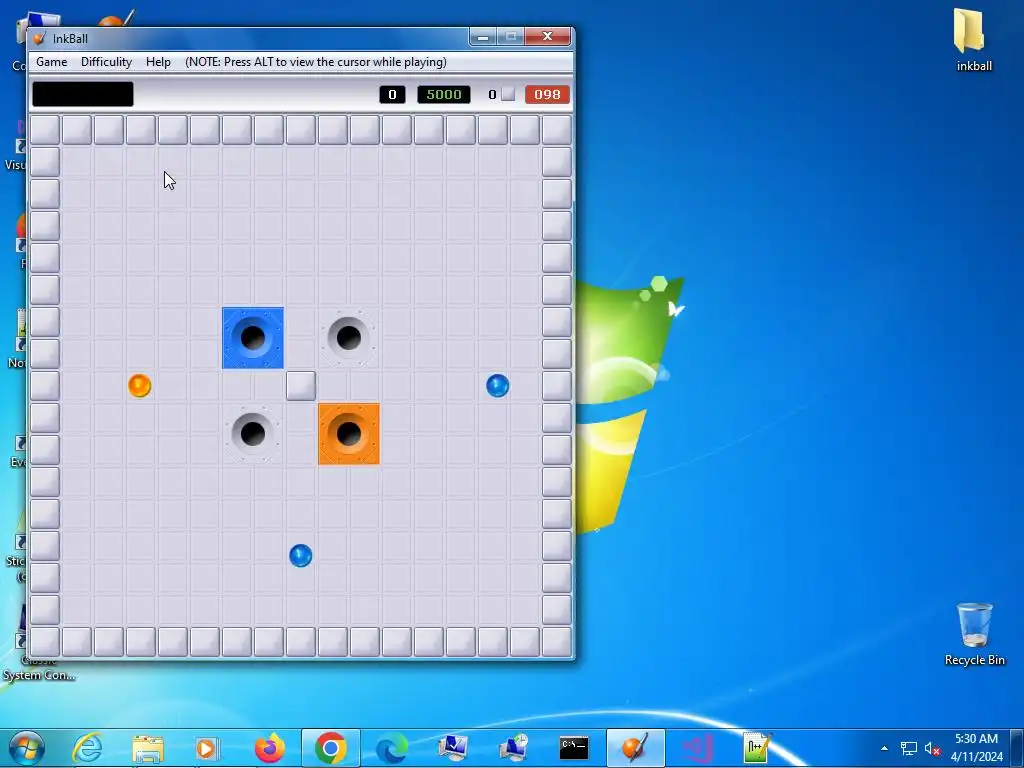Click the muted volume tray icon
This screenshot has width=1024, height=768.
click(933, 748)
